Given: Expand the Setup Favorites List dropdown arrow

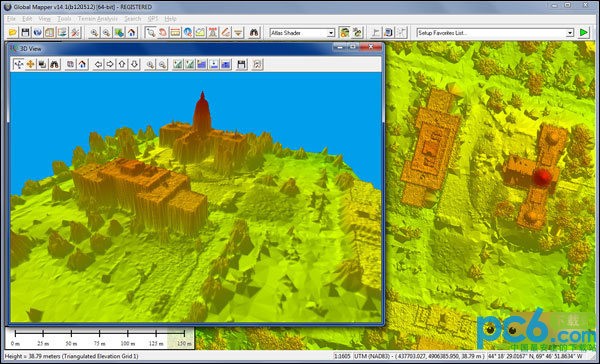Looking at the screenshot, I should [570, 33].
